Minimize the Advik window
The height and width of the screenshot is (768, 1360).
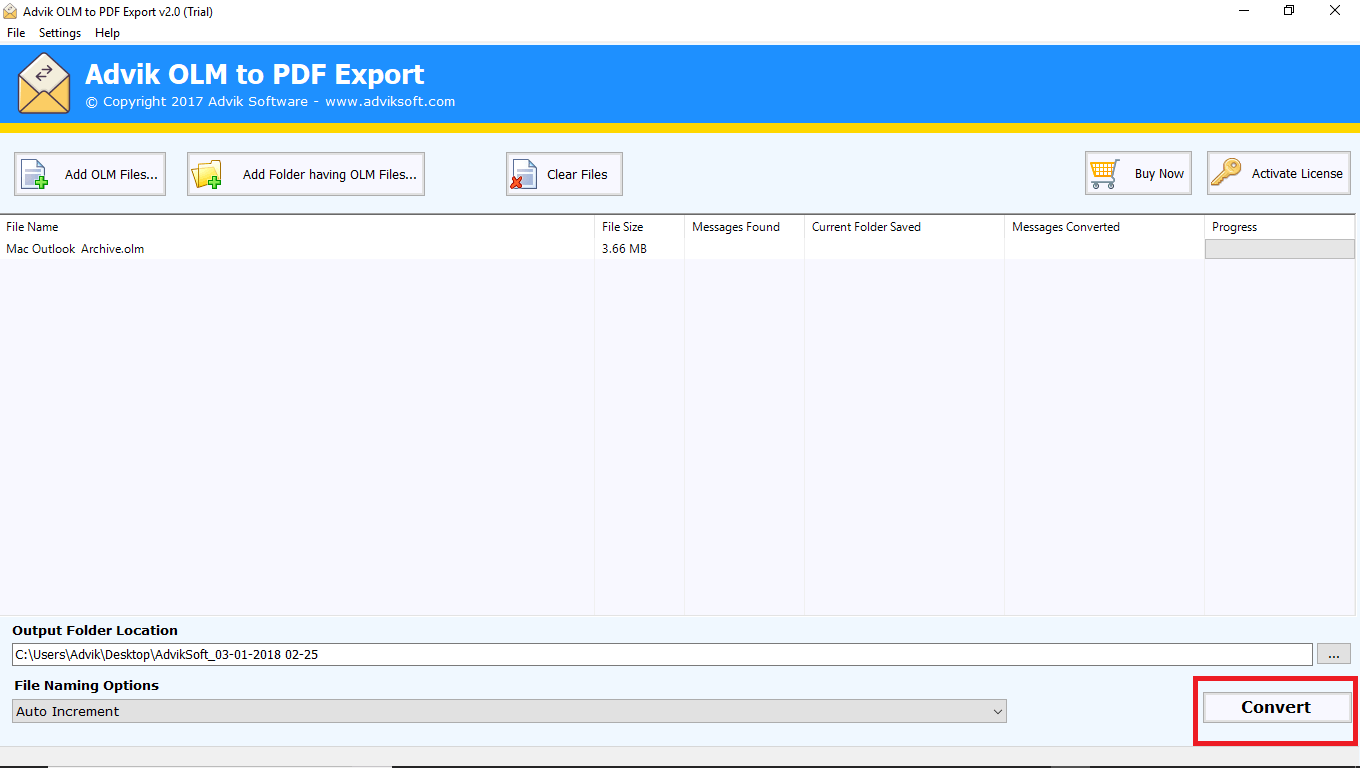pos(1243,11)
